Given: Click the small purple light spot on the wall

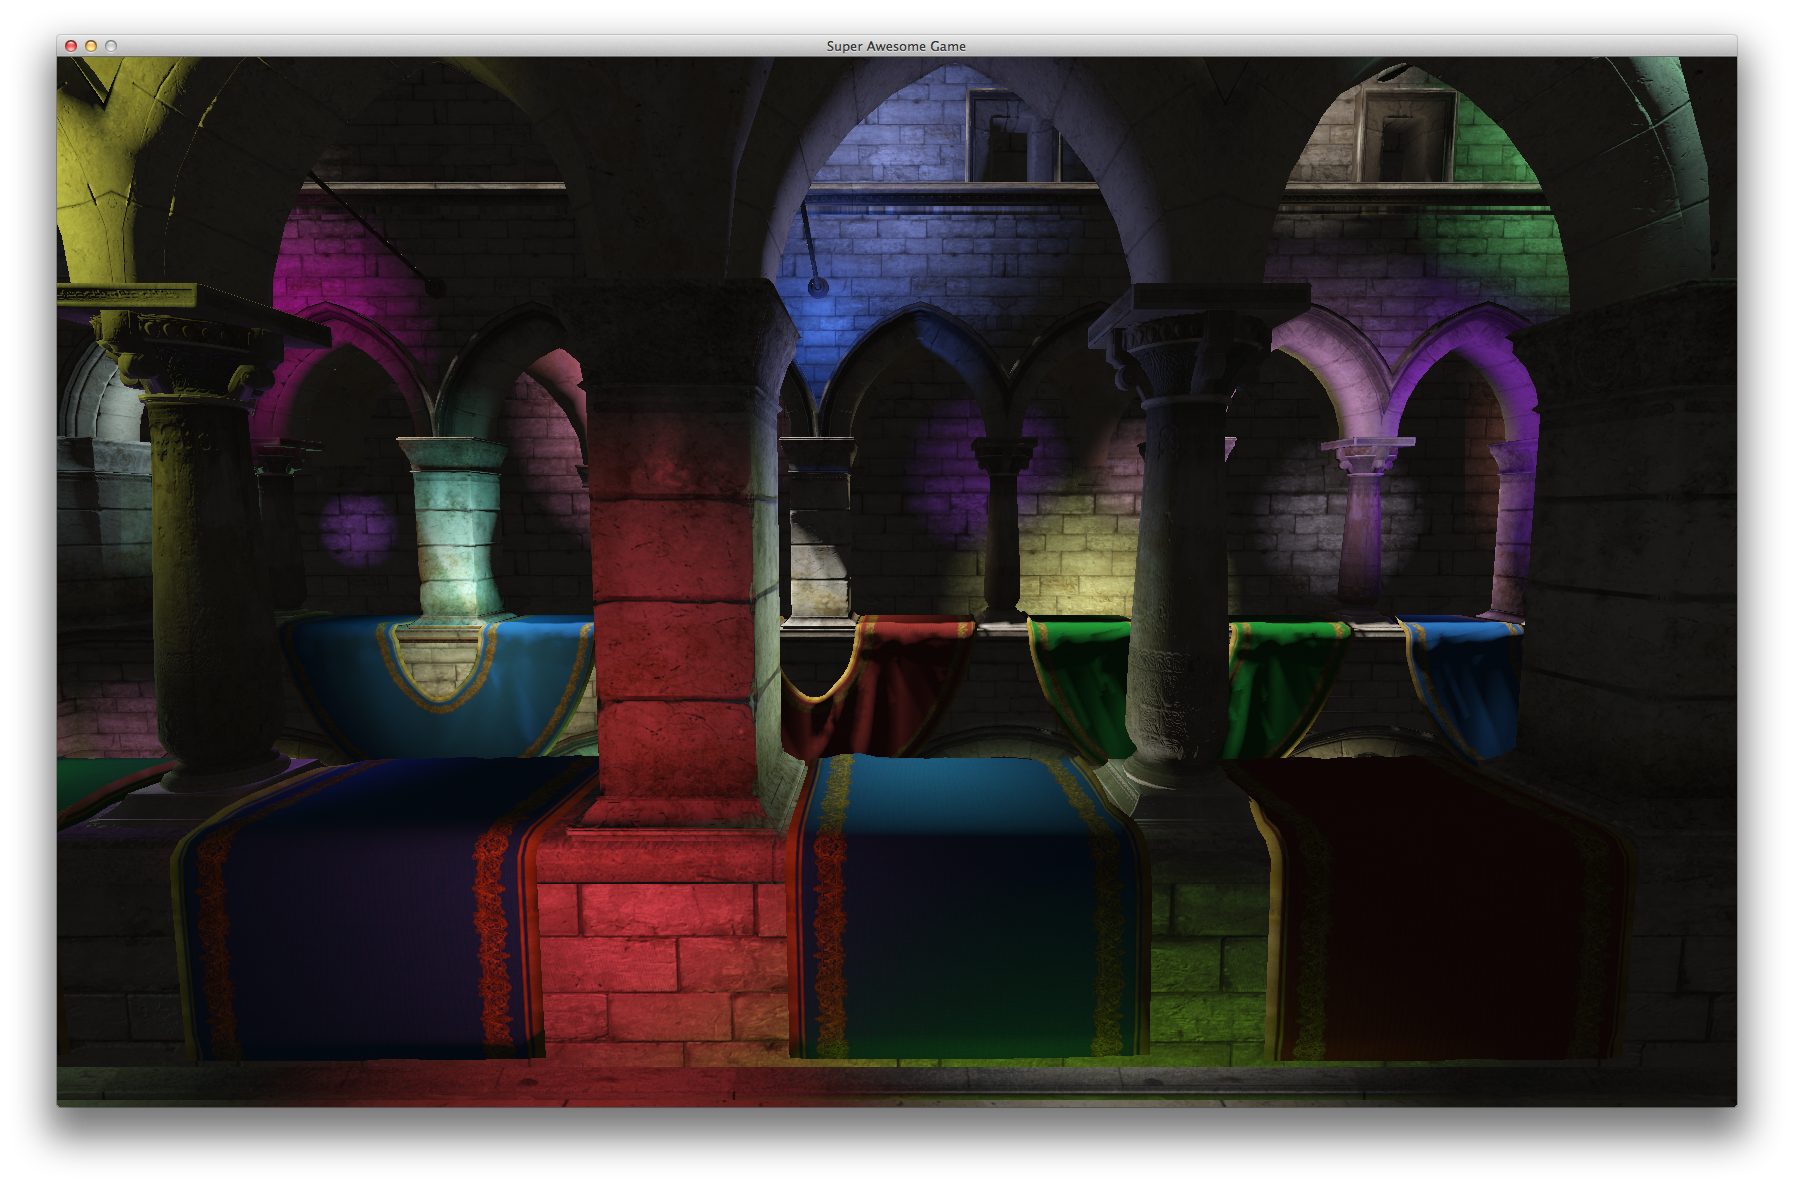Looking at the screenshot, I should (x=358, y=528).
